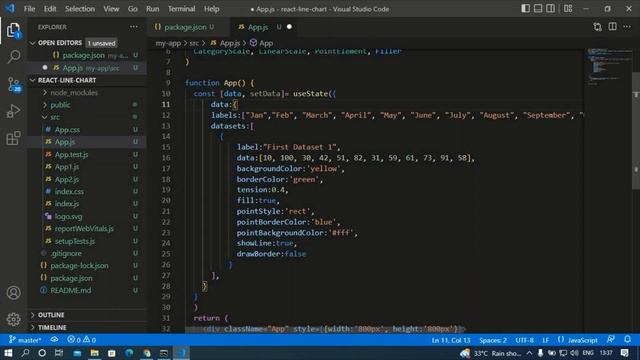This screenshot has height=360, width=640.
Task: Open the Extensions view
Action: [13, 138]
